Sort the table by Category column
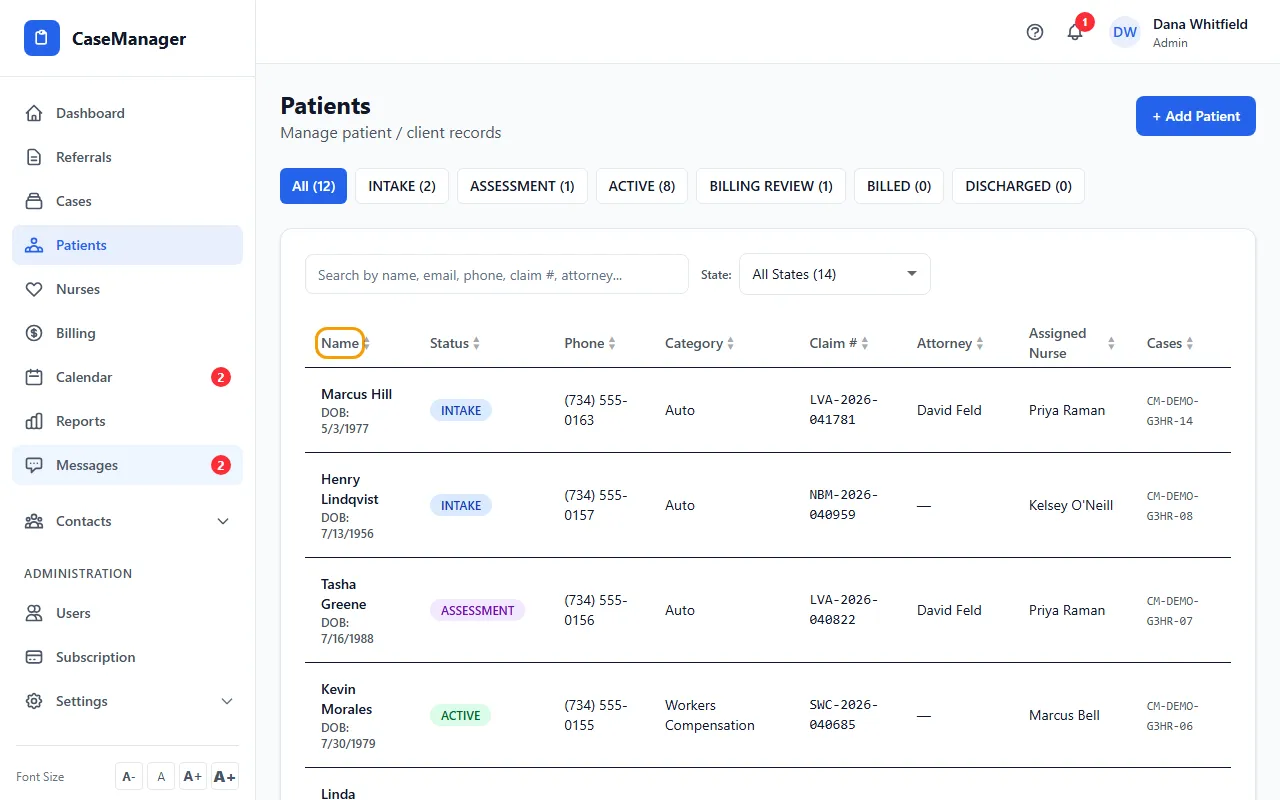Screen dimensions: 1280x800 [x=700, y=343]
